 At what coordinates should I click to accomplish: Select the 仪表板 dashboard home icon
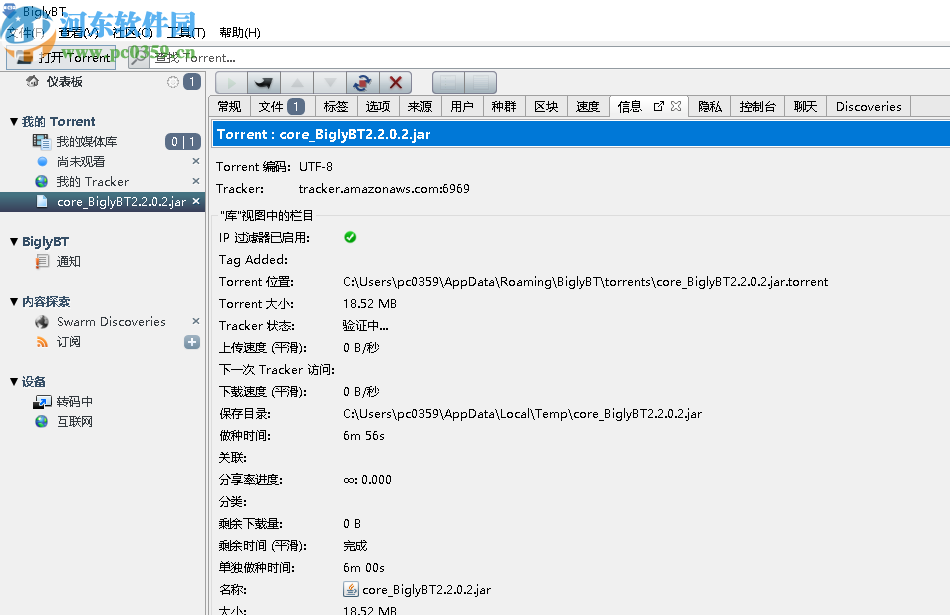click(32, 81)
